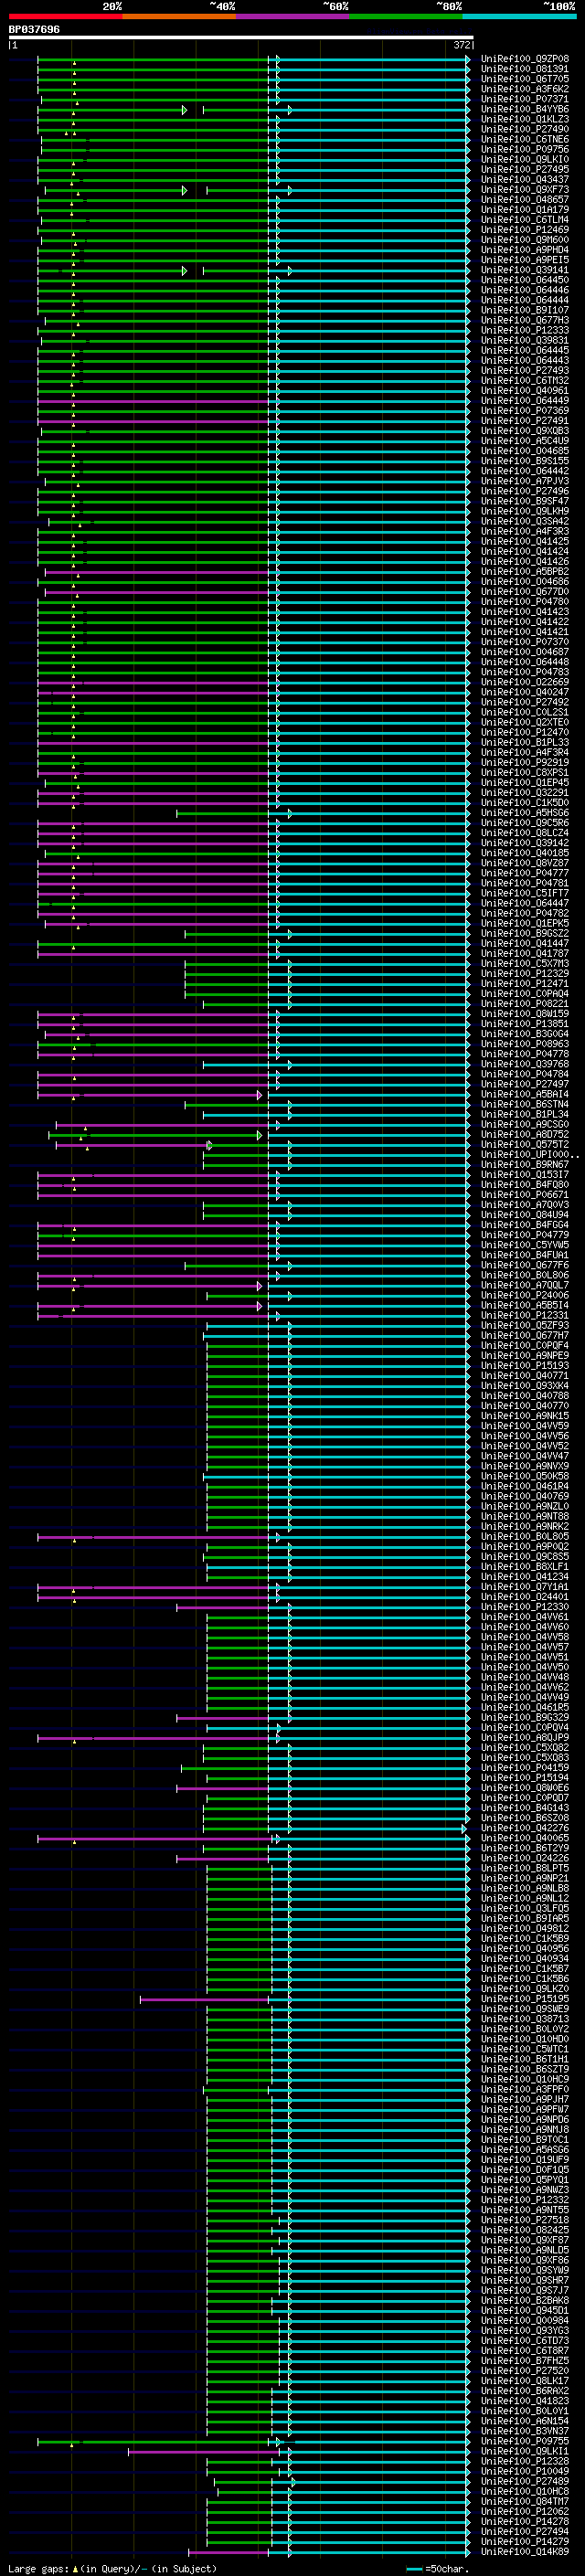Choose the truncated UniRef100_UPI000.. entry
This screenshot has width=585, height=2576.
[530, 1154]
